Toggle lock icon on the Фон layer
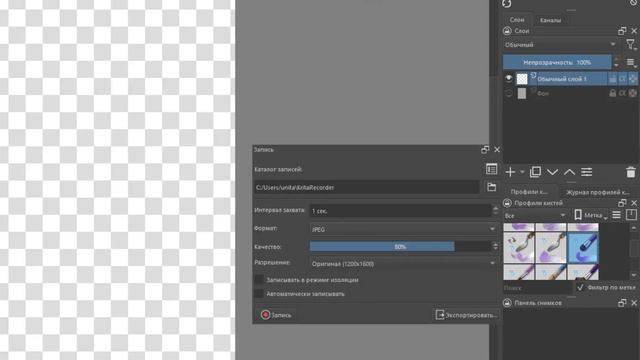This screenshot has width=640, height=360. click(x=613, y=93)
